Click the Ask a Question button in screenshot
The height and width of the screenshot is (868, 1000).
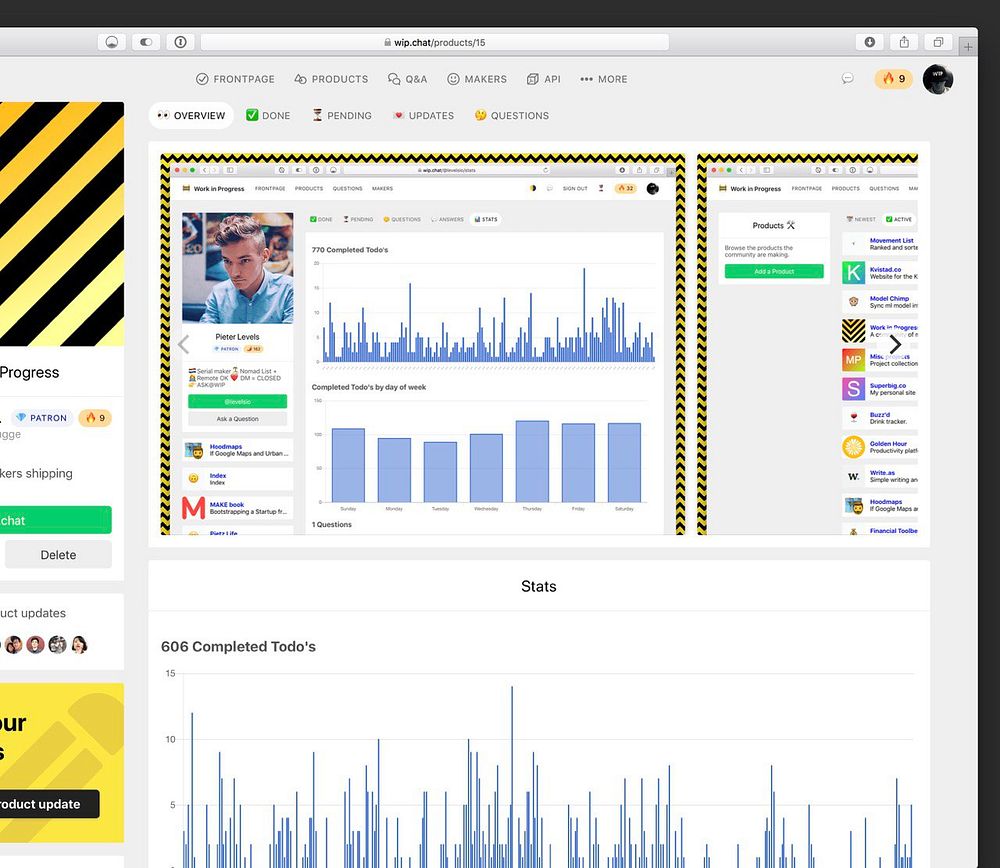click(x=237, y=419)
